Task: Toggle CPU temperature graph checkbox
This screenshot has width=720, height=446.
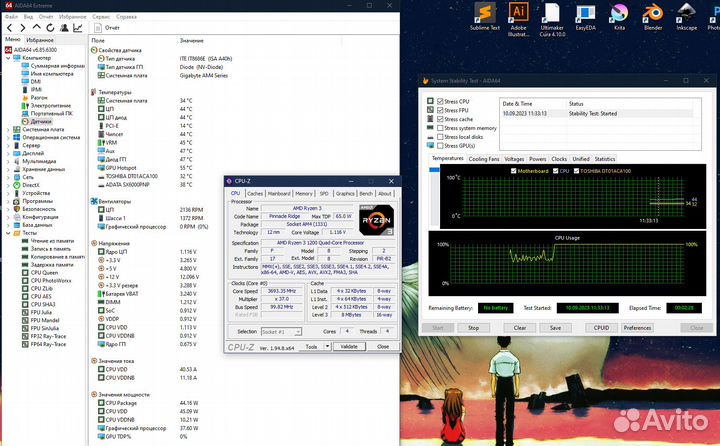Action: pos(556,171)
